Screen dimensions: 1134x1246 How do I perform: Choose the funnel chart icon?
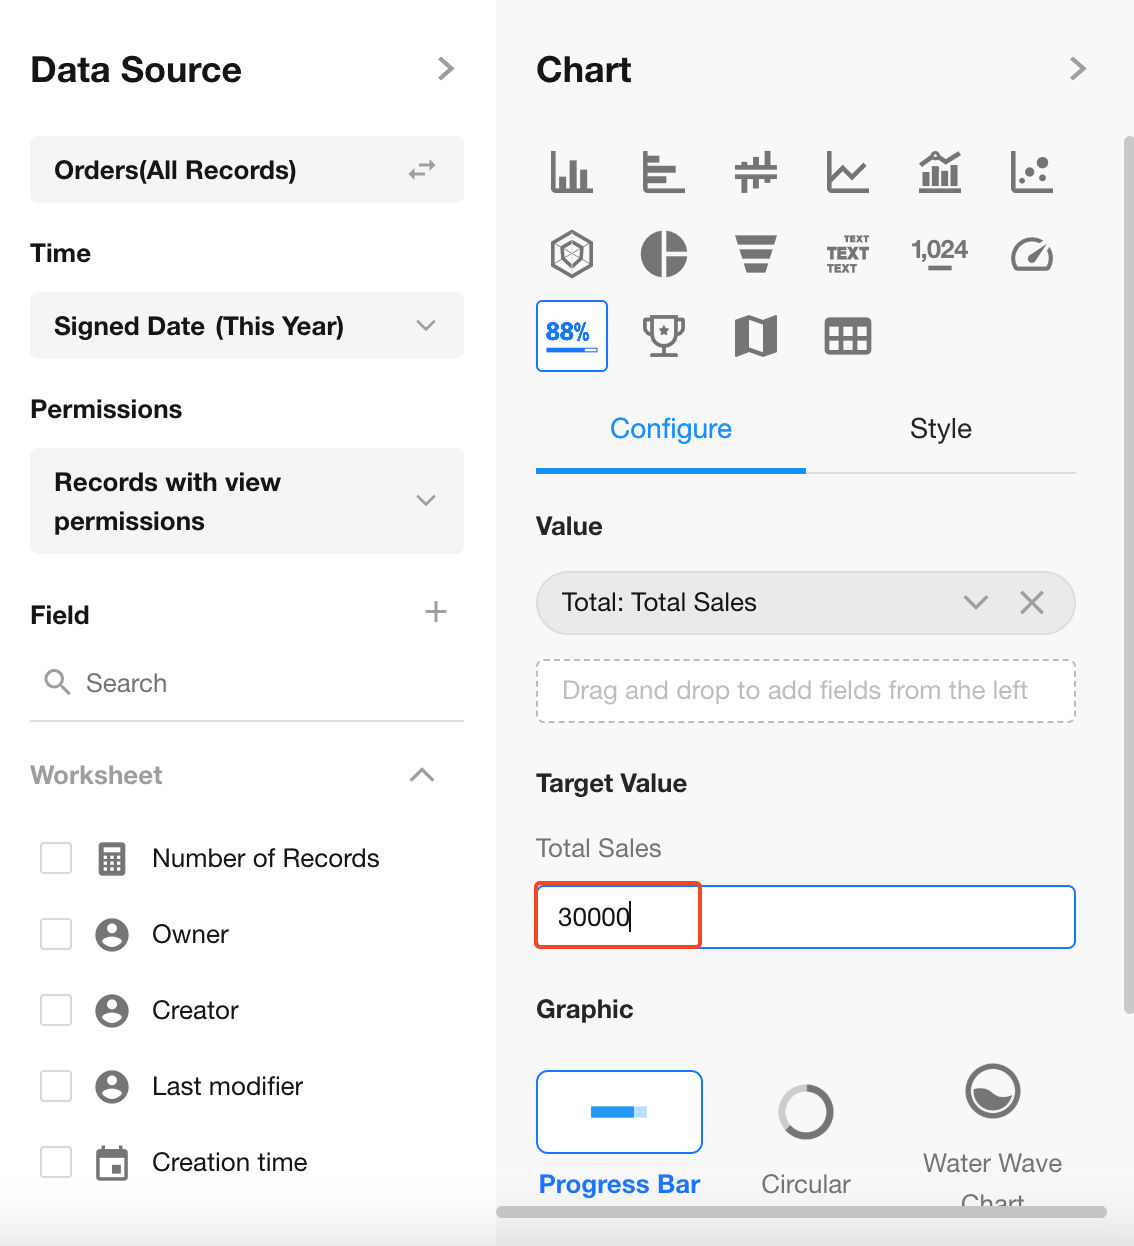(756, 254)
